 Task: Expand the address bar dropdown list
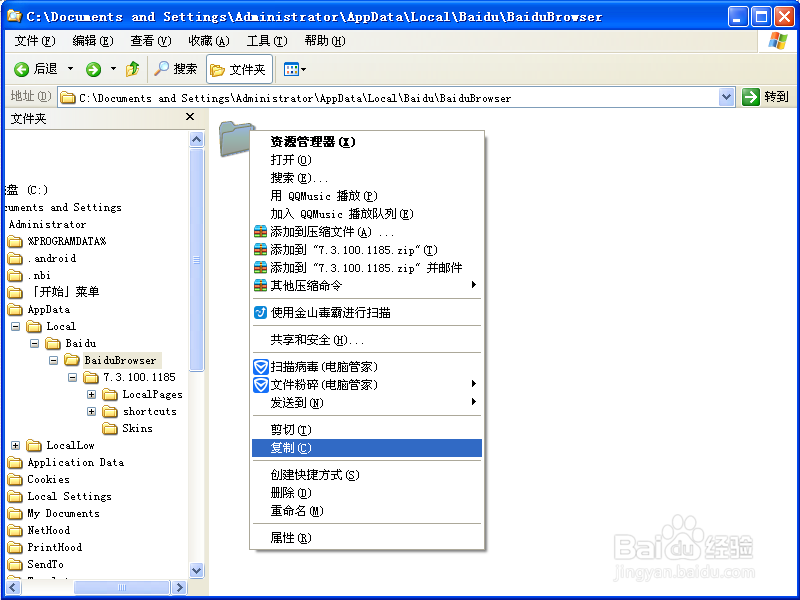click(x=727, y=97)
